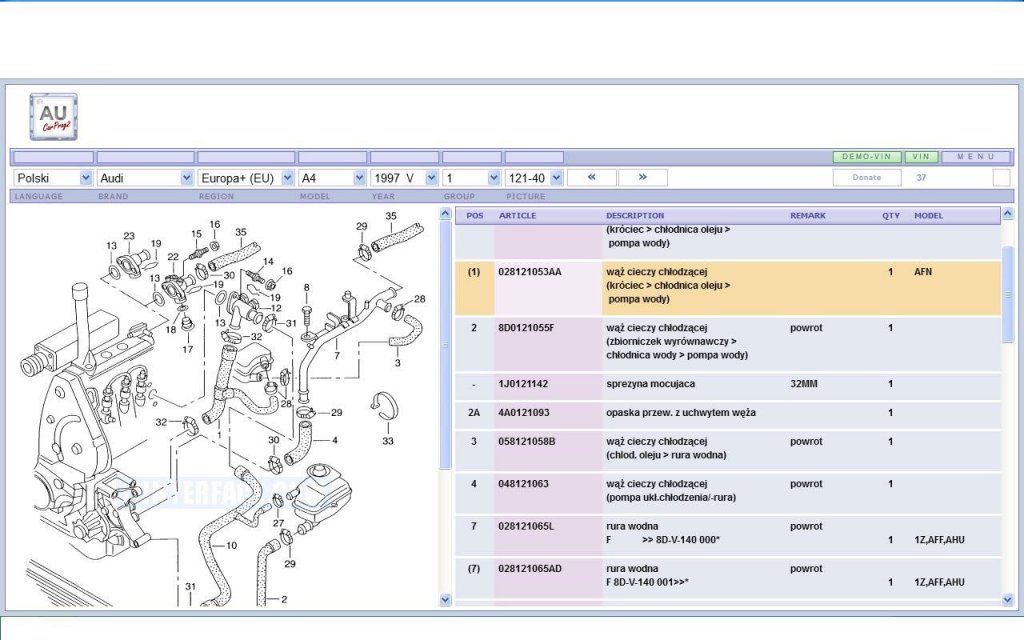
Task: Click down arrow of diagram scrollbar
Action: [445, 600]
